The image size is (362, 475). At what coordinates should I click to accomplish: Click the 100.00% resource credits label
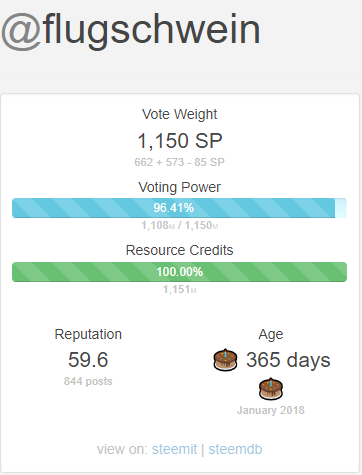click(x=180, y=272)
